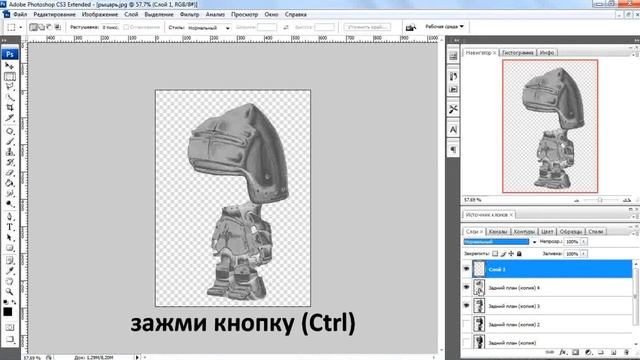Show layer Задний план (копия)
The image size is (640, 360).
[x=466, y=342]
